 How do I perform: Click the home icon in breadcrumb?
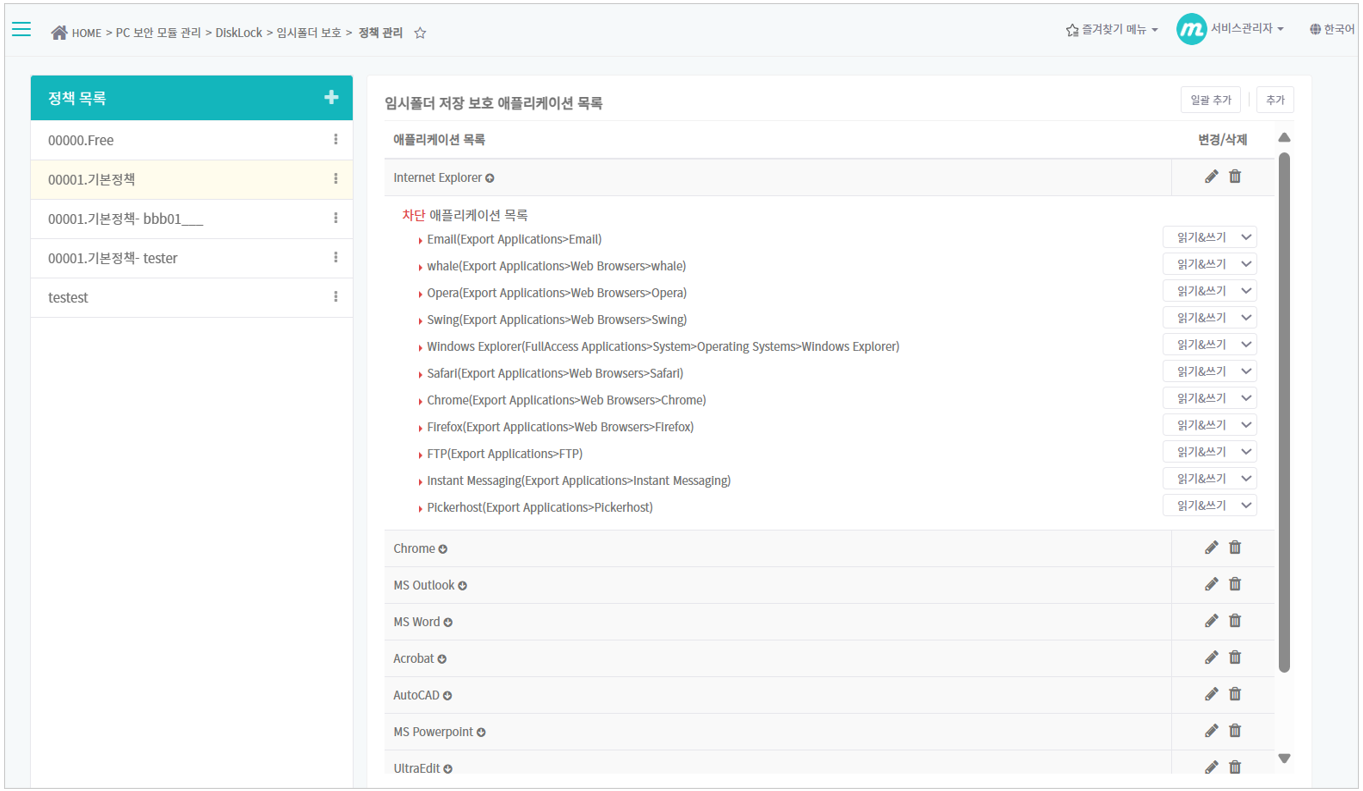(x=59, y=32)
